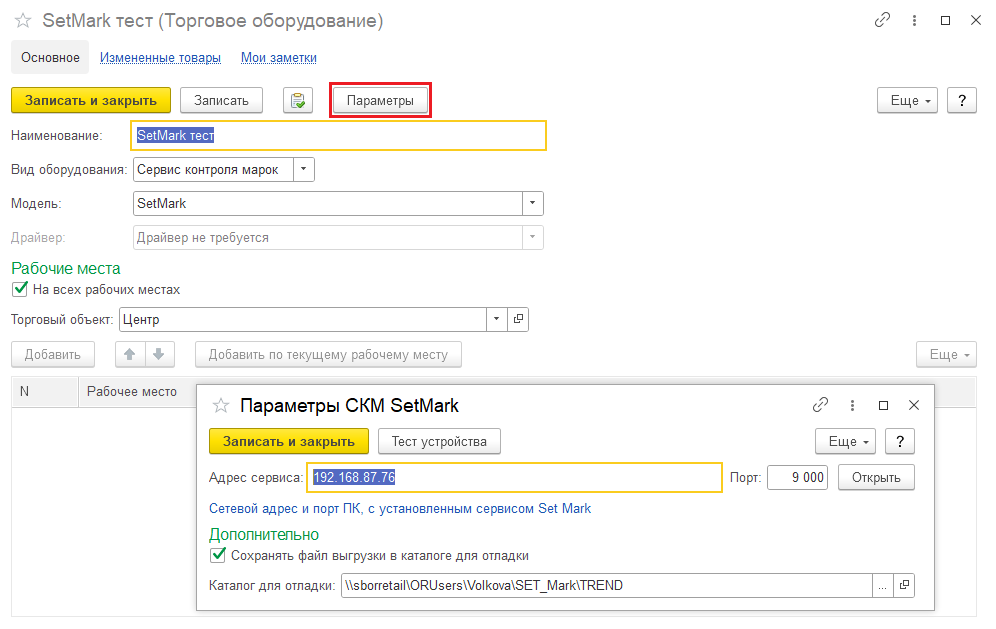Open Мои заметки tab

pyautogui.click(x=279, y=57)
